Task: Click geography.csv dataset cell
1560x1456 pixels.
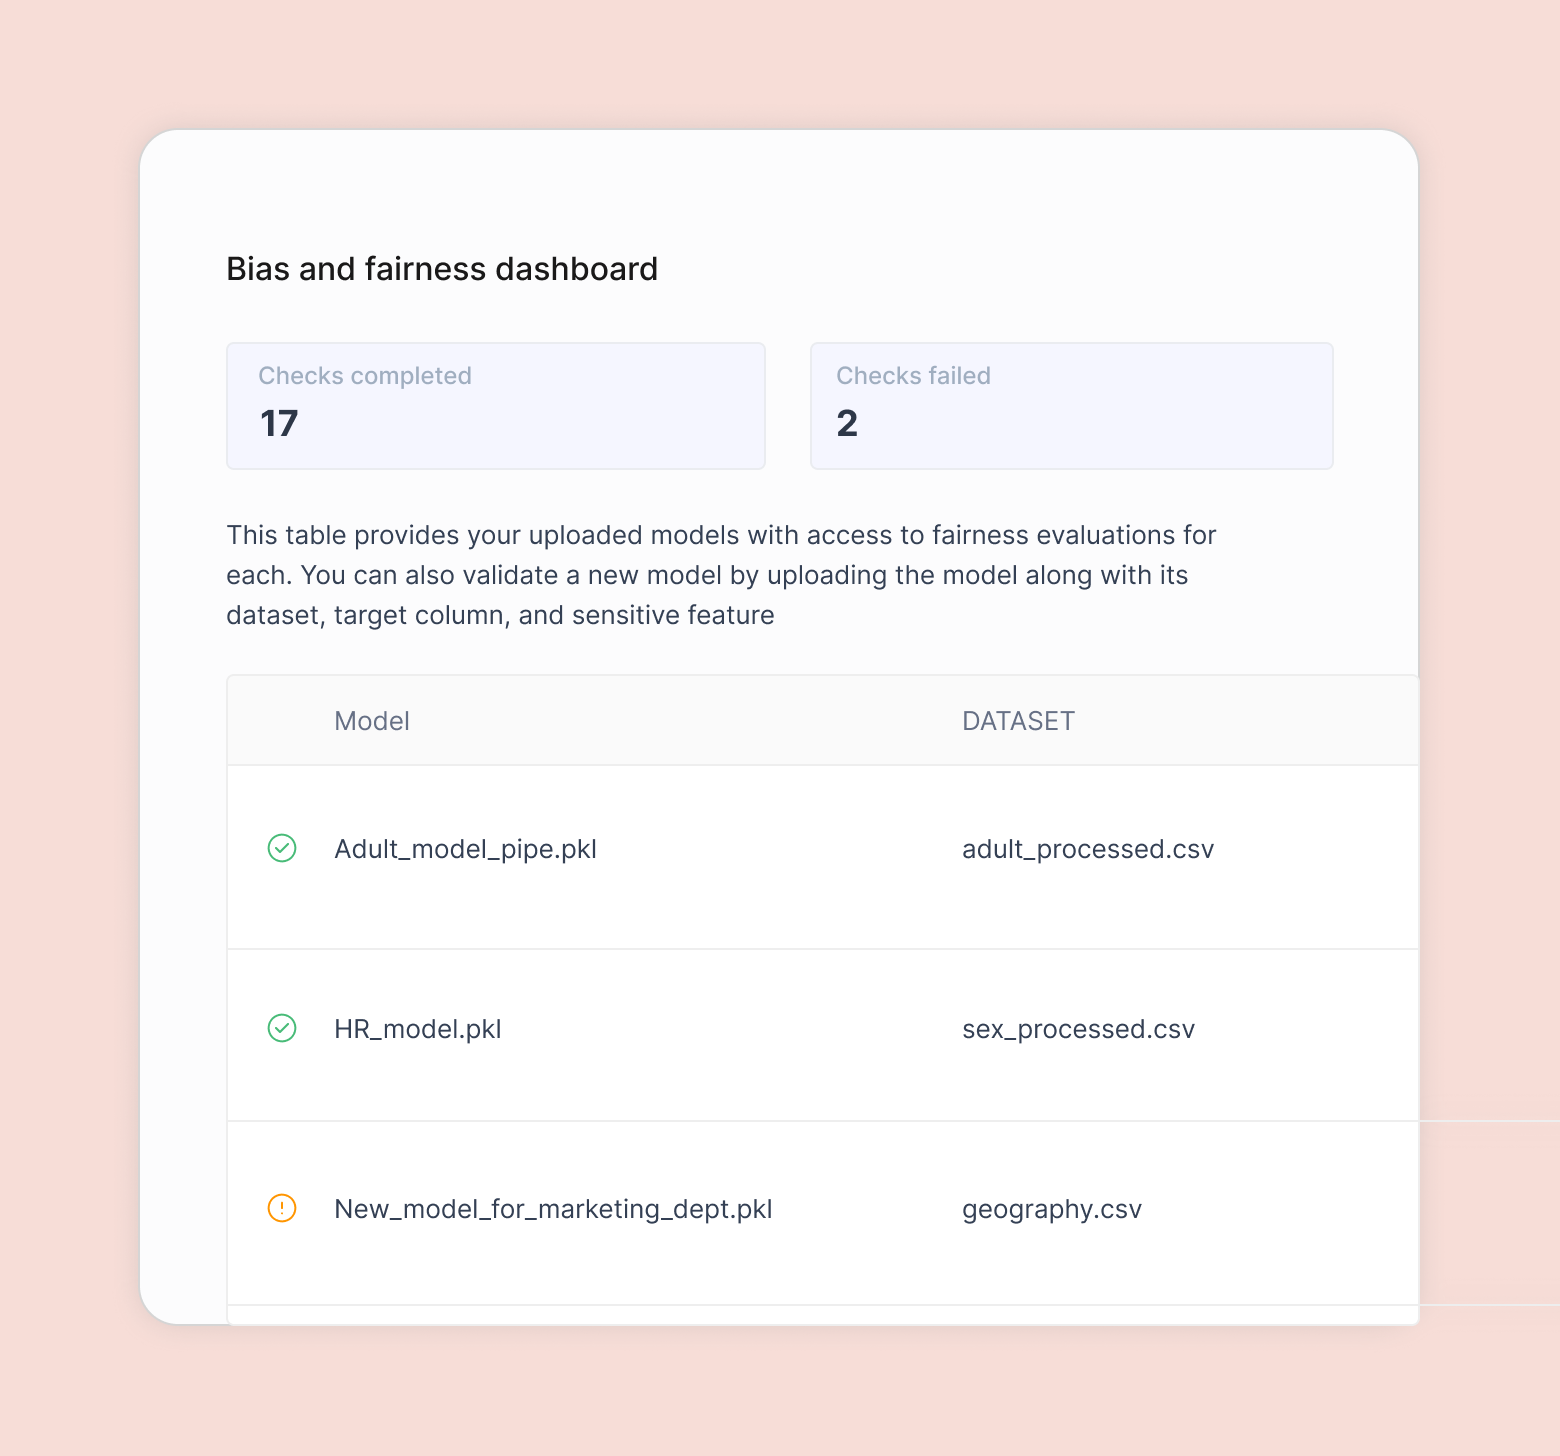Action: [x=1052, y=1209]
